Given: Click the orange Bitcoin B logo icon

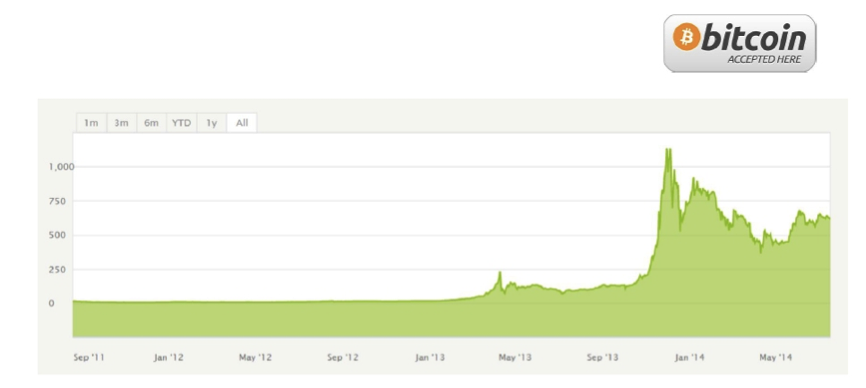Looking at the screenshot, I should tap(687, 37).
